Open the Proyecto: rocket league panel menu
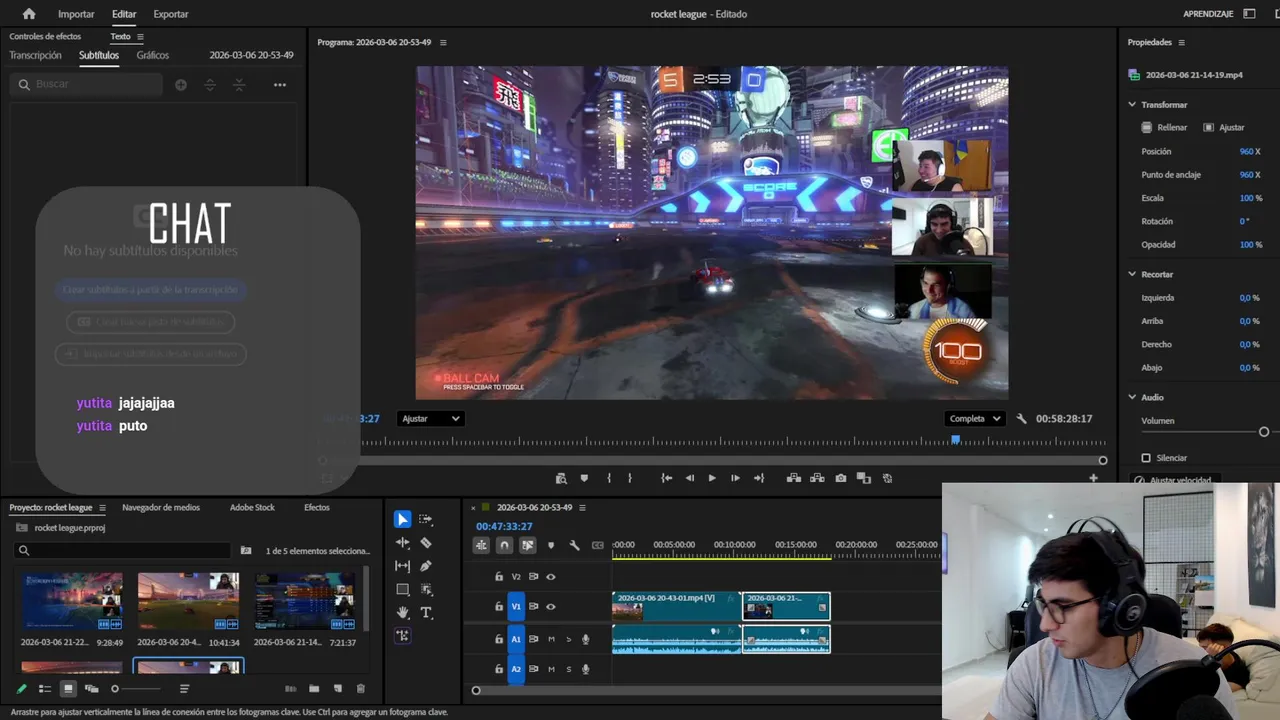The height and width of the screenshot is (720, 1280). [101, 508]
